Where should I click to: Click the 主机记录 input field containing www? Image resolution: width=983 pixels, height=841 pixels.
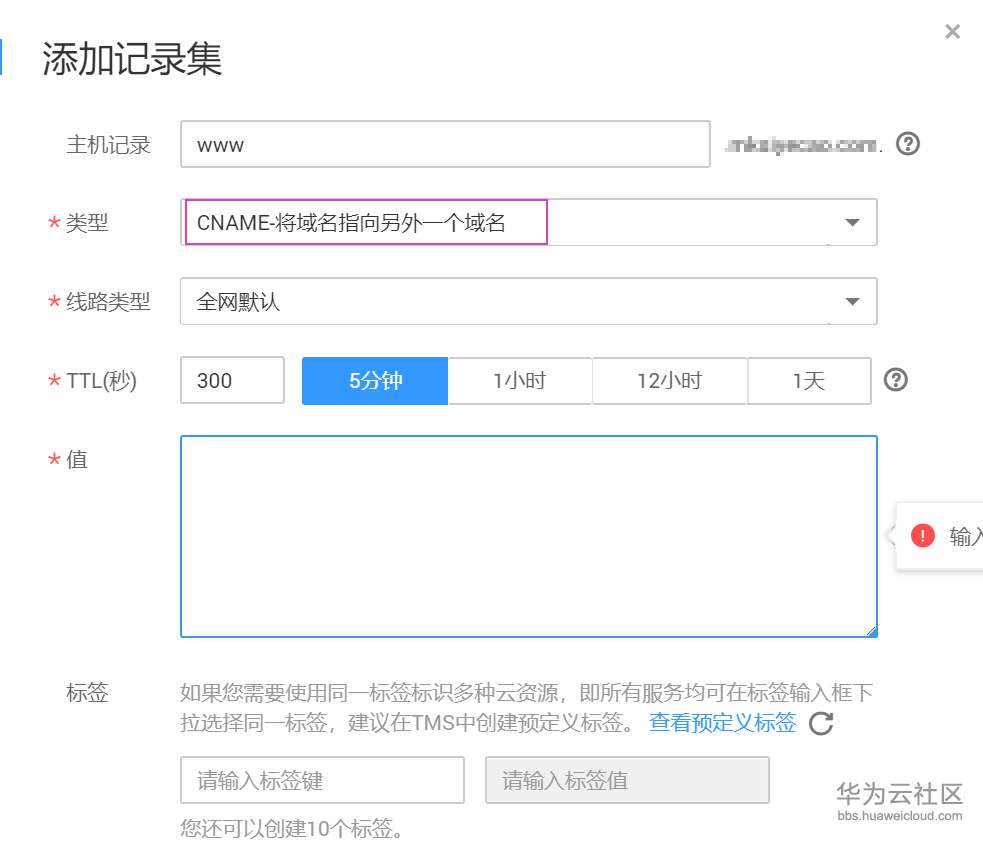coord(445,144)
